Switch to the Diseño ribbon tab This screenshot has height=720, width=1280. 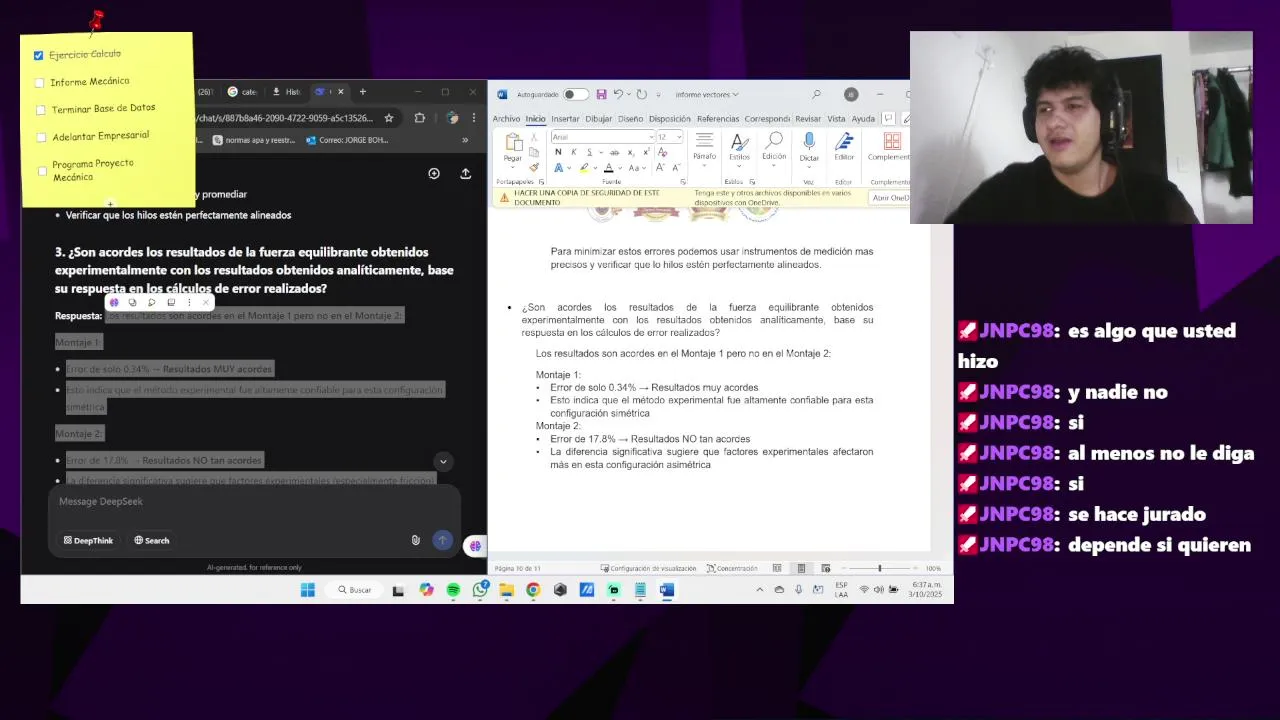630,118
